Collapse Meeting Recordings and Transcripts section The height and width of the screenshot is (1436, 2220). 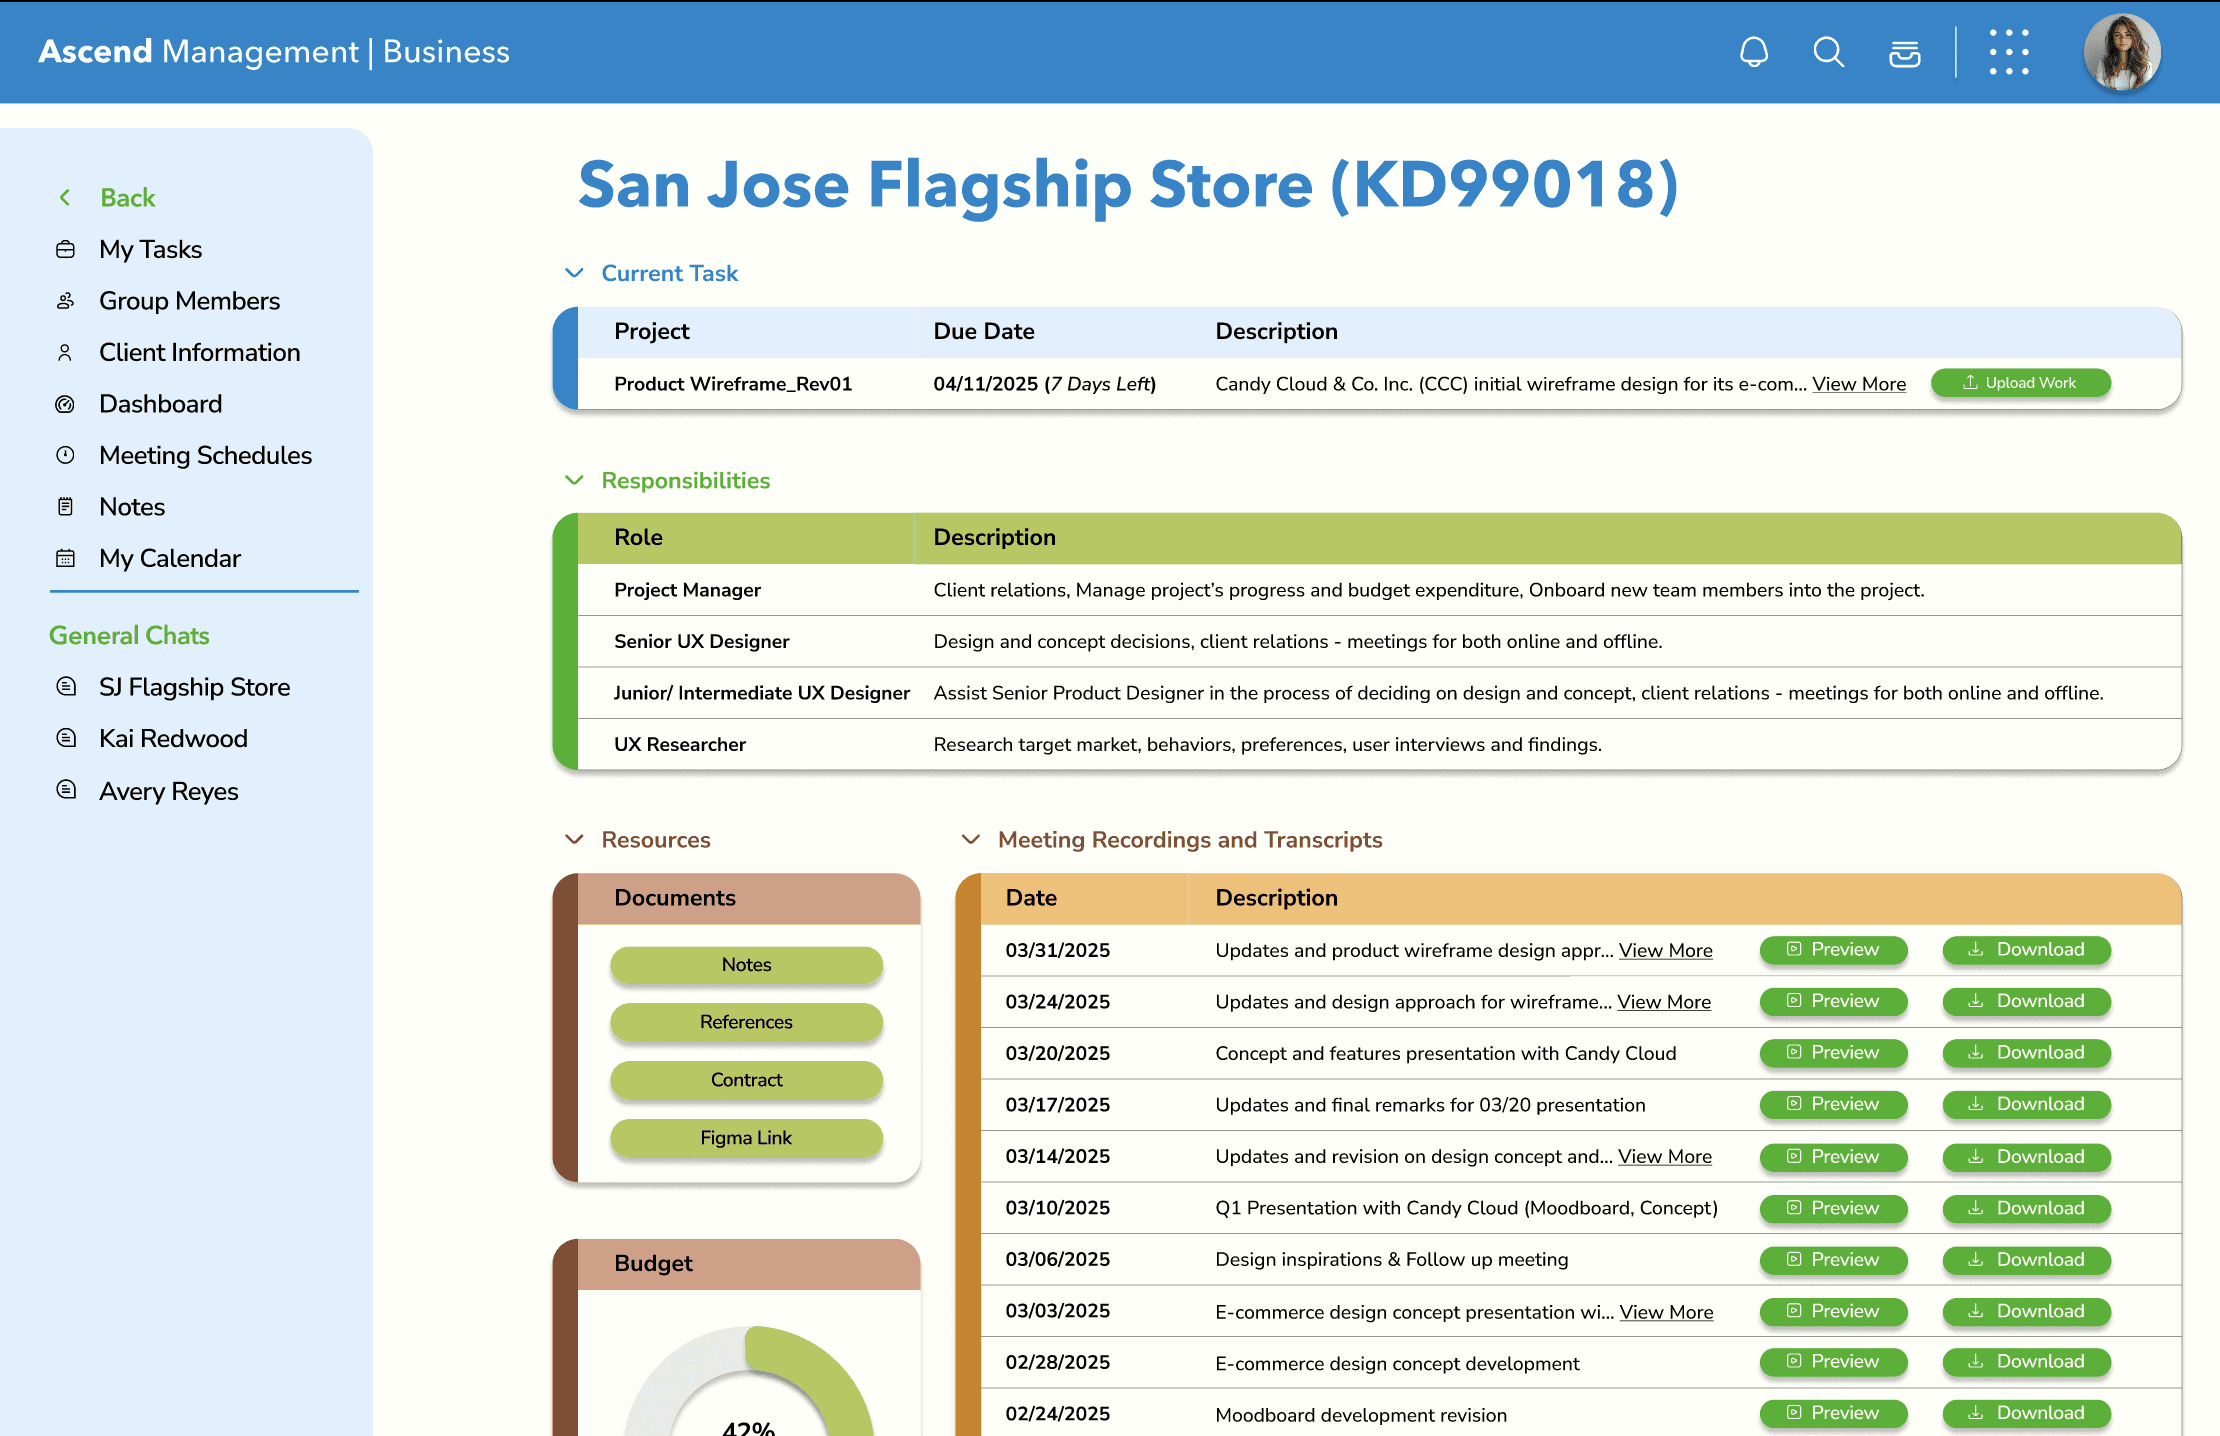click(970, 839)
